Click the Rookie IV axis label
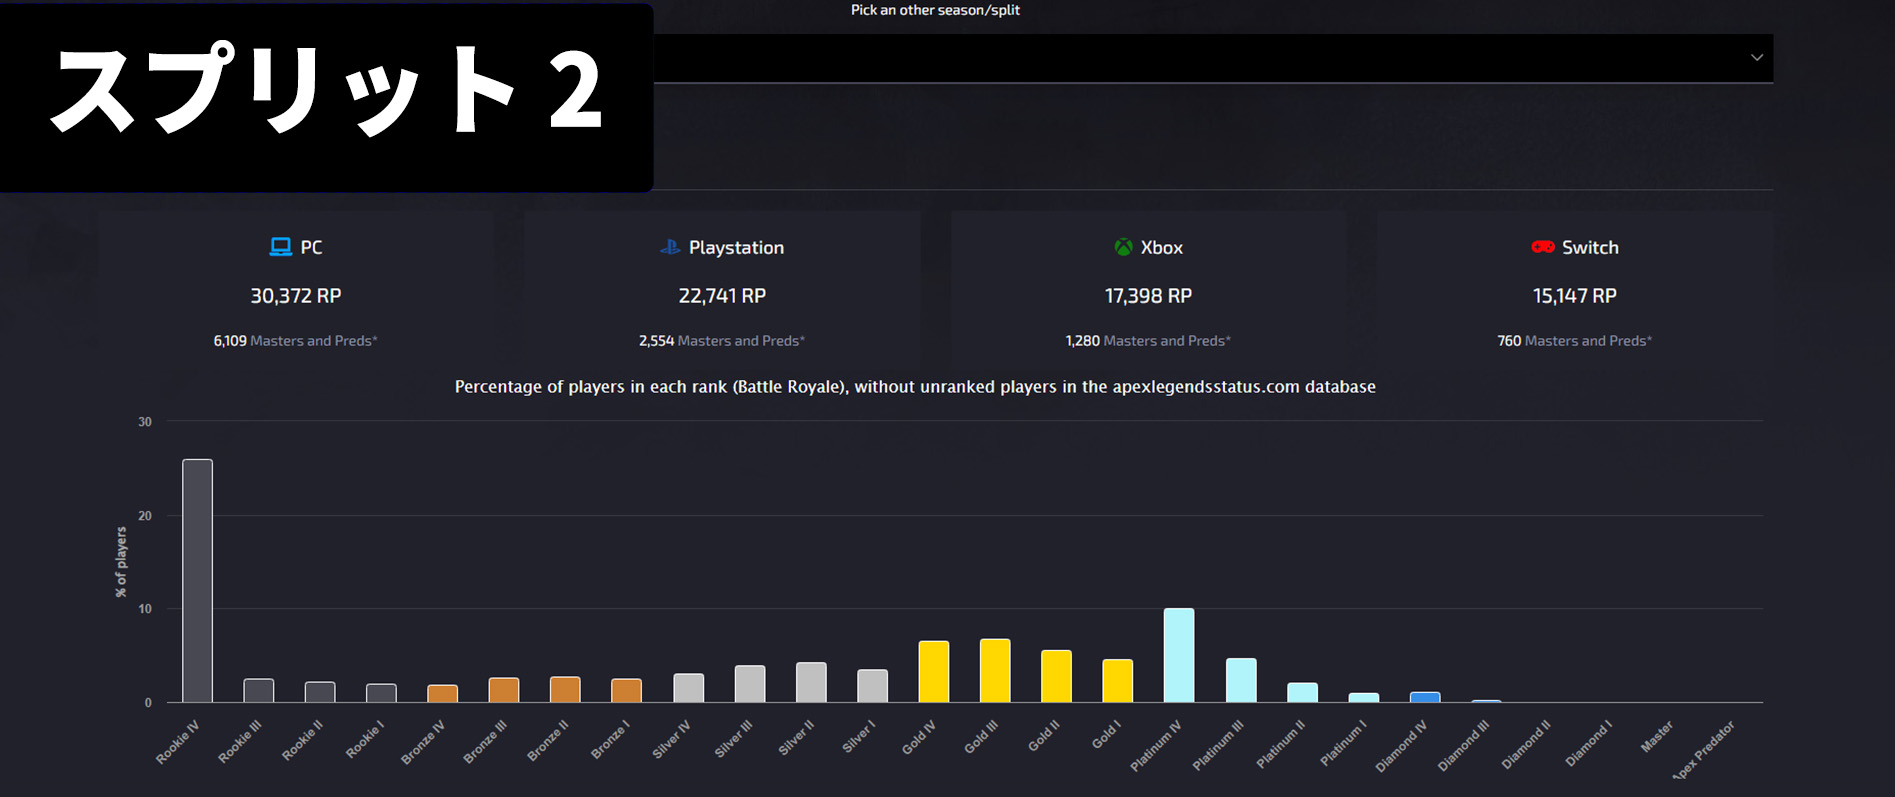 tap(178, 742)
